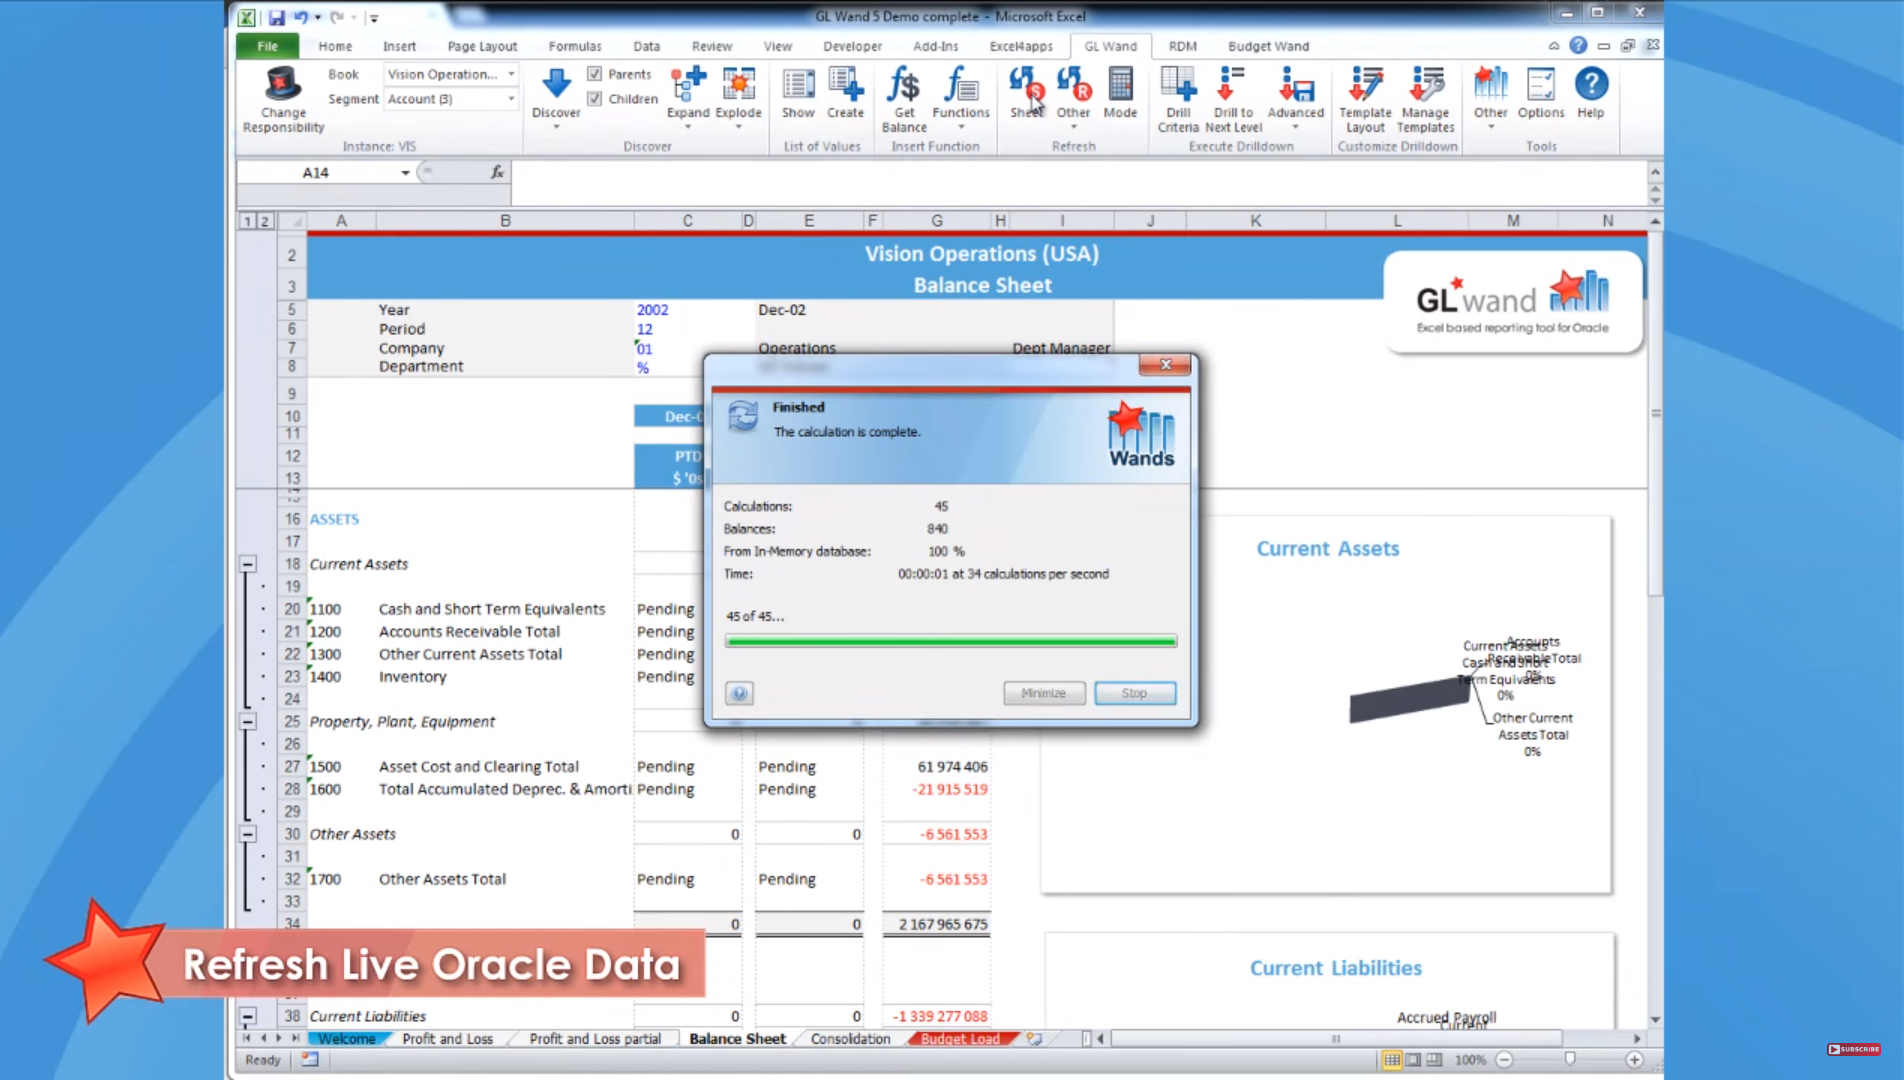Click the calculation progress bar
The width and height of the screenshot is (1904, 1080).
950,641
